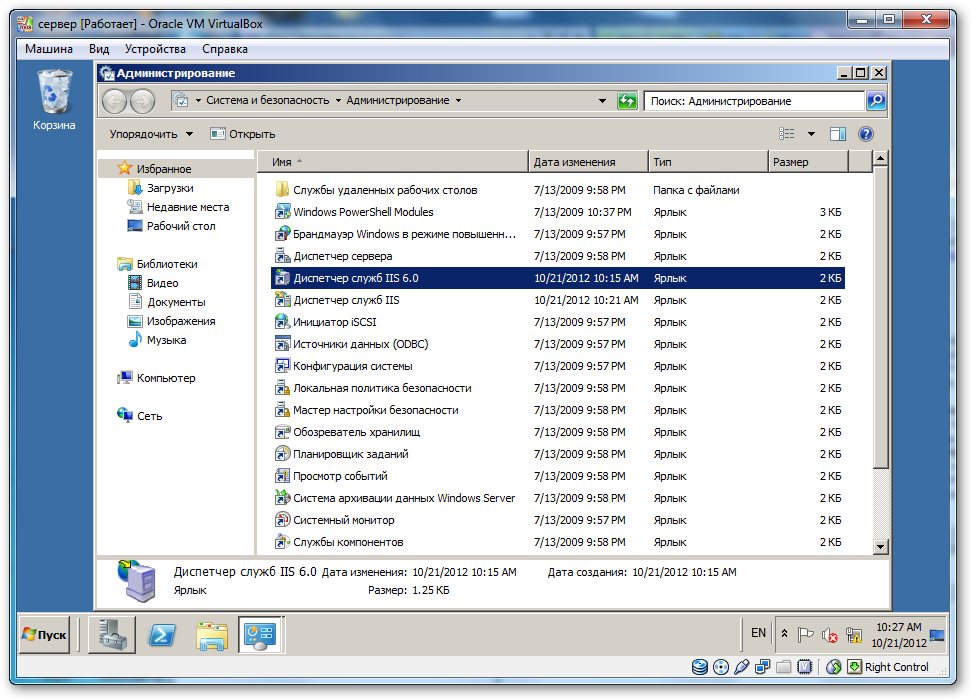Sort by the Тип column header
Viewport: 971px width, 699px height.
708,162
